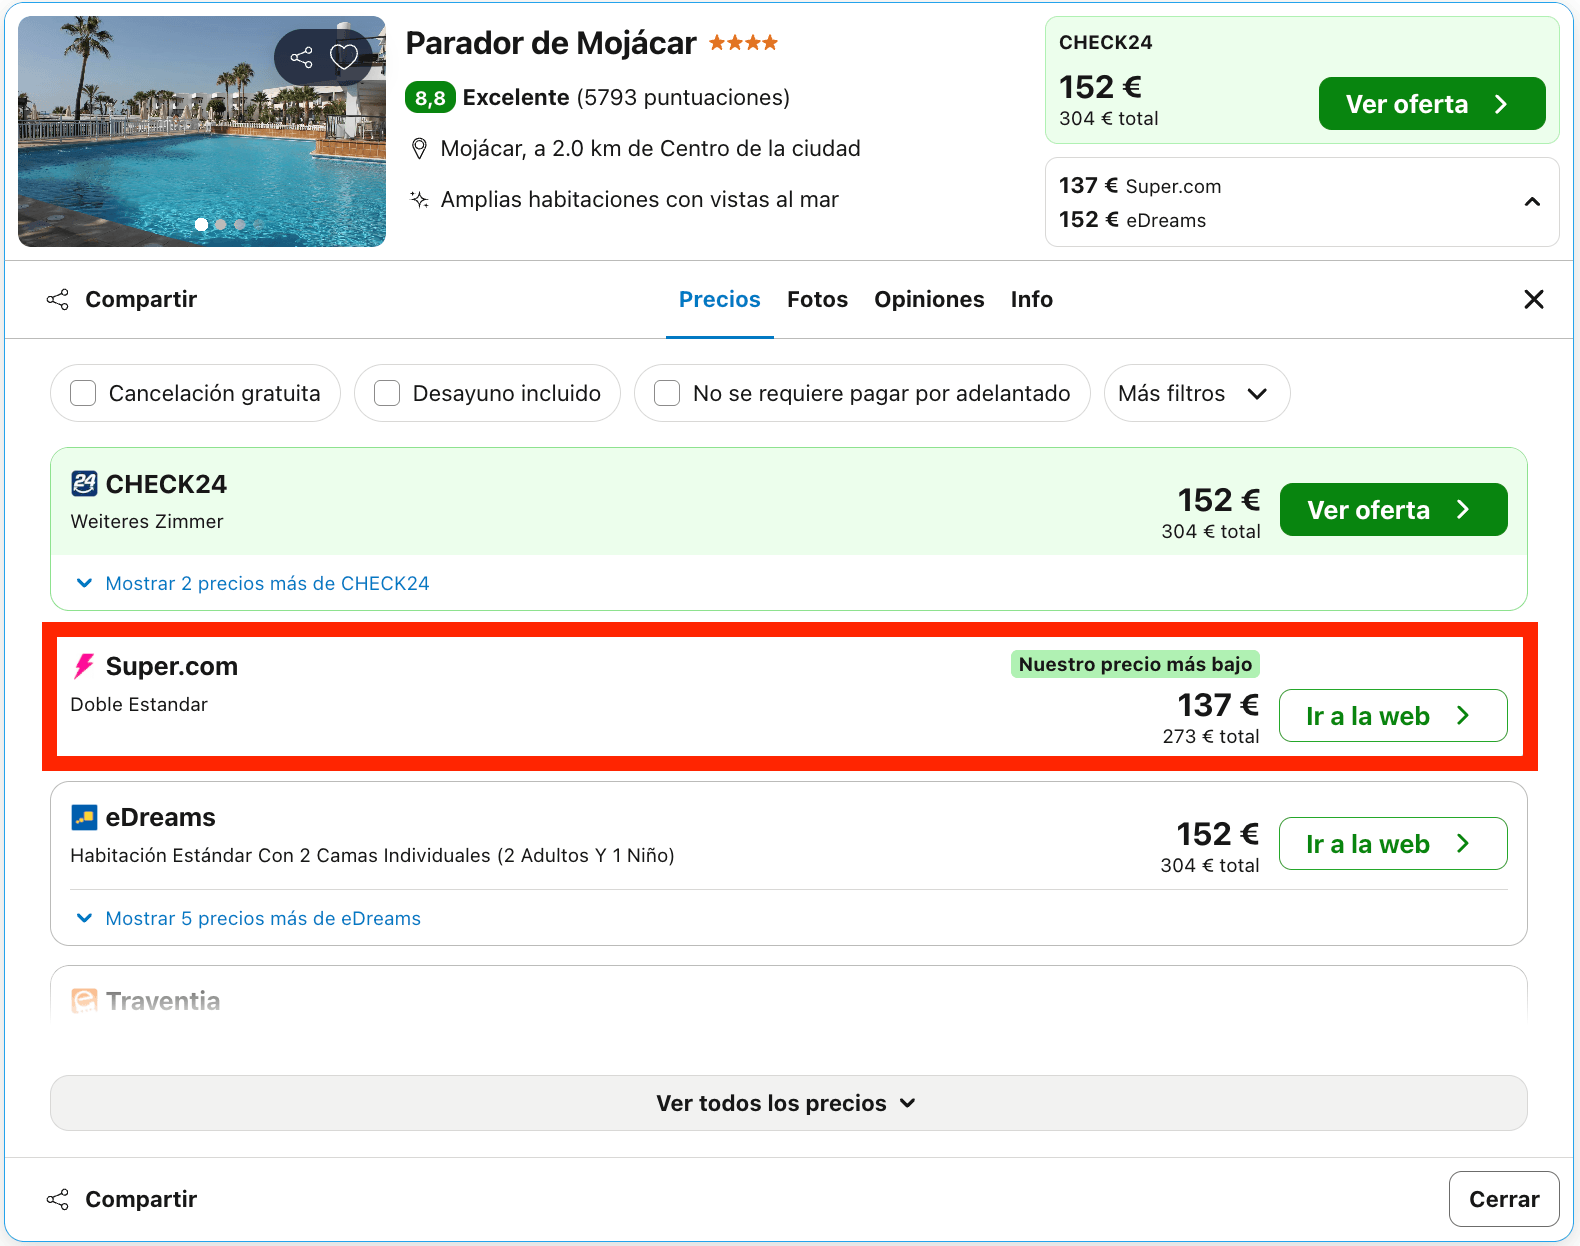Collapse the Super.com and eDreams price summary

tap(1532, 202)
